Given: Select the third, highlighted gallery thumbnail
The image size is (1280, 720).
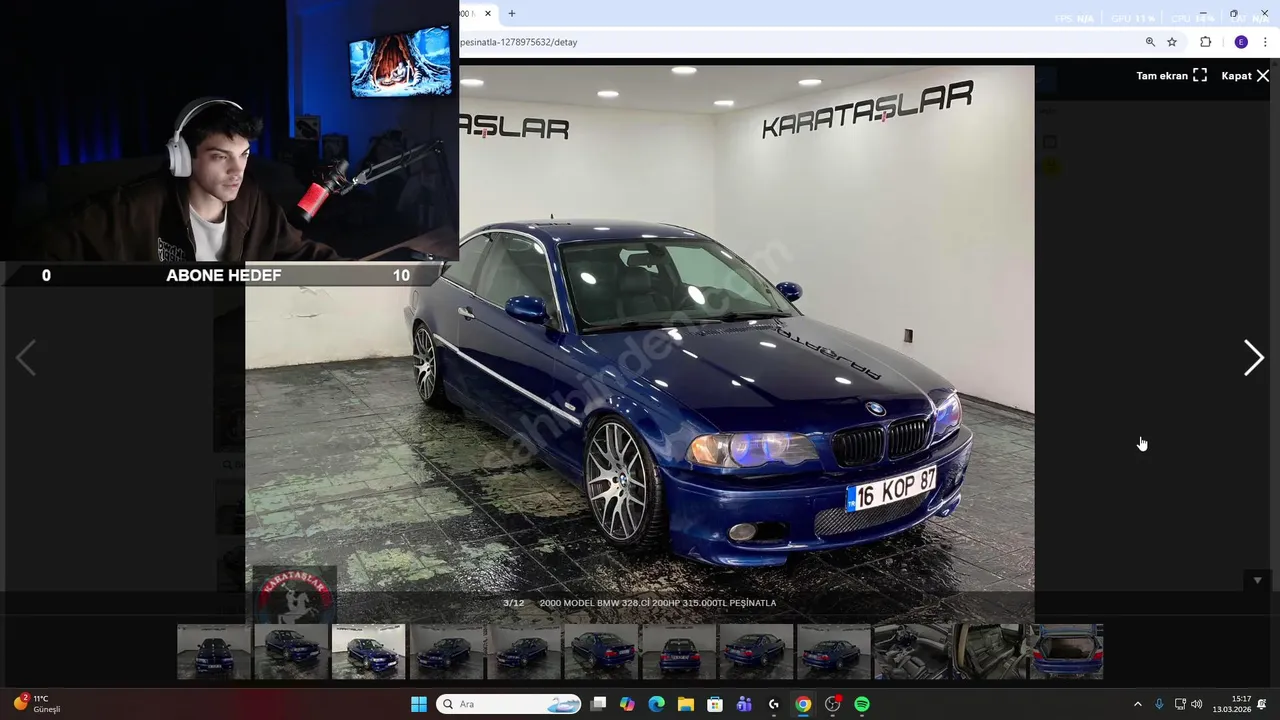Looking at the screenshot, I should pyautogui.click(x=369, y=652).
